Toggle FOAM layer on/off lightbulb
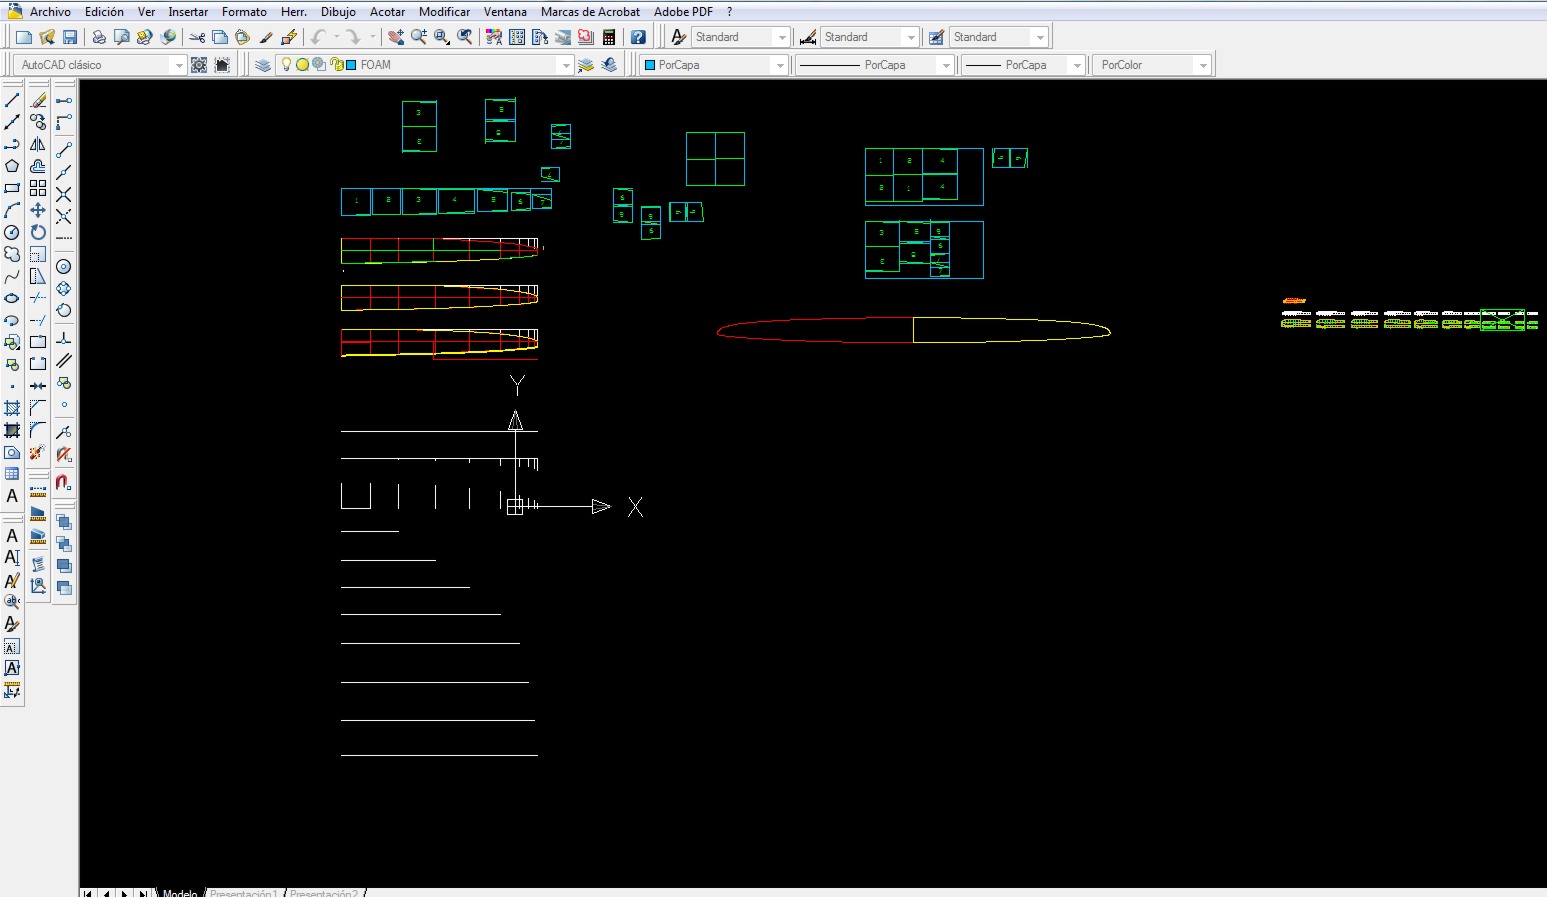The width and height of the screenshot is (1547, 897). coord(286,65)
